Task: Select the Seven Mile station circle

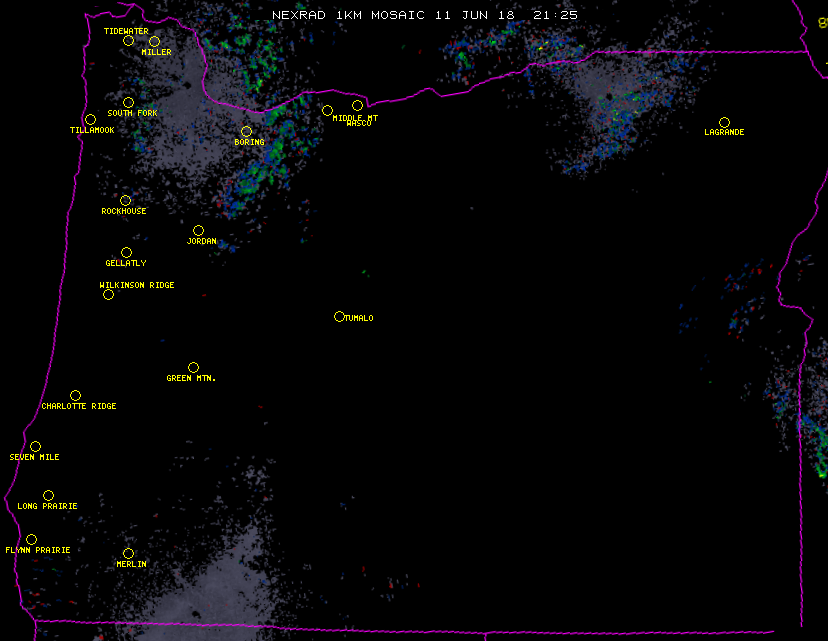Action: (x=35, y=447)
